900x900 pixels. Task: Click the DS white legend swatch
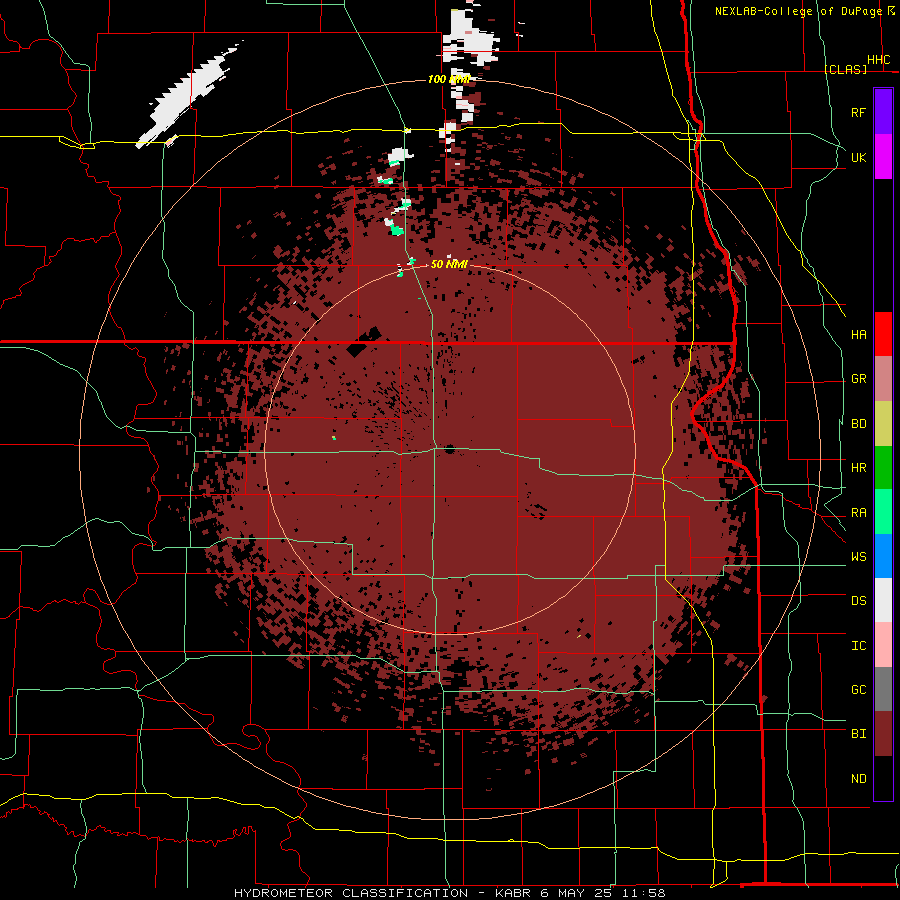coord(883,600)
